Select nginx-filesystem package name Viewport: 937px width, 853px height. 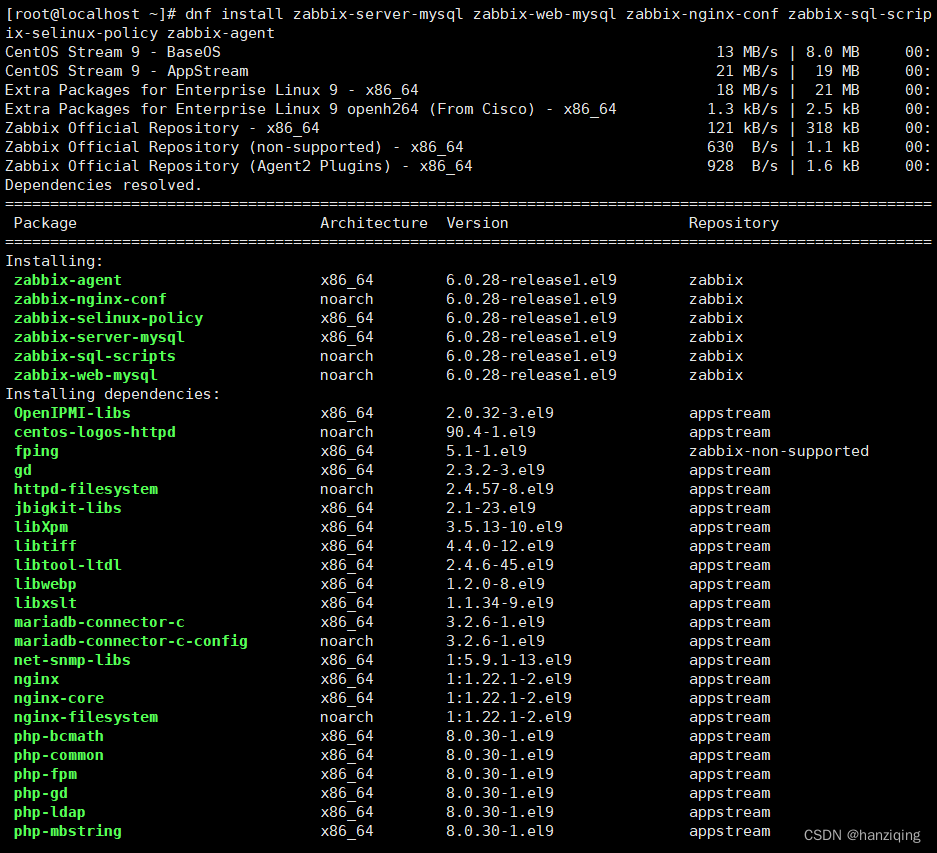coord(85,717)
